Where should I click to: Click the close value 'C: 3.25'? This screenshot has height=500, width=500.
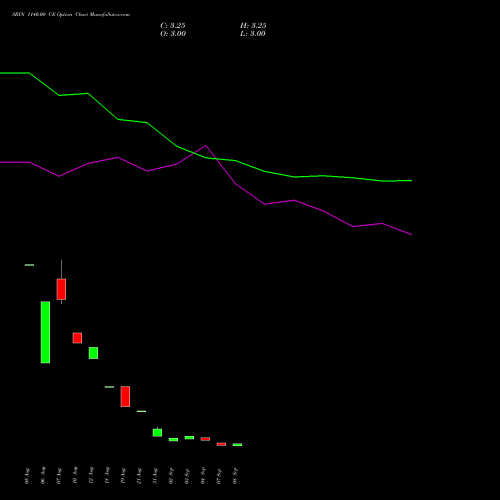pyautogui.click(x=173, y=26)
